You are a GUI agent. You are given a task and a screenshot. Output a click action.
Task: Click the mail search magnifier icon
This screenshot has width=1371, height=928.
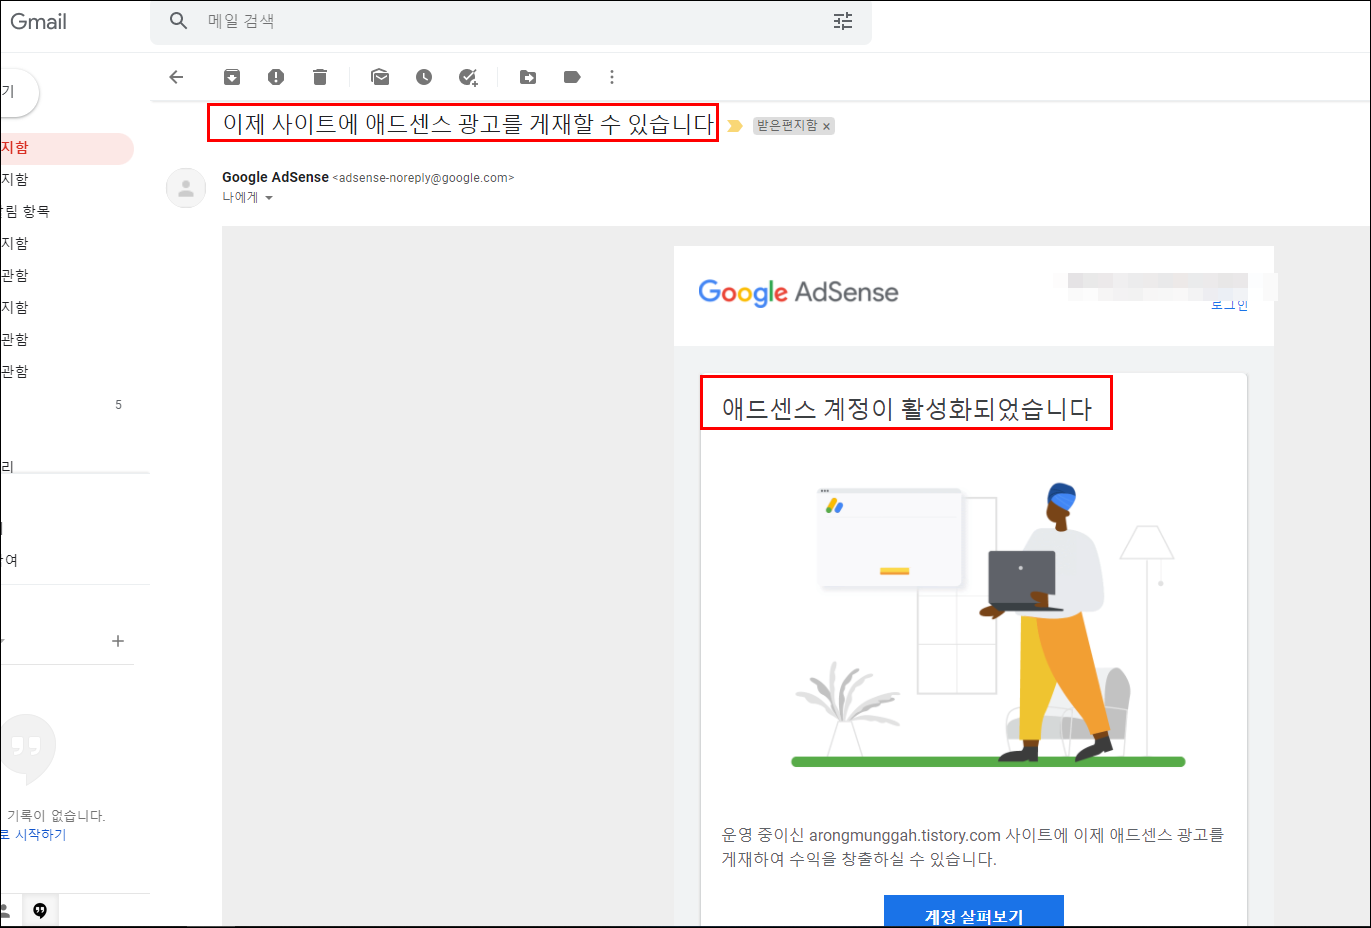[178, 21]
